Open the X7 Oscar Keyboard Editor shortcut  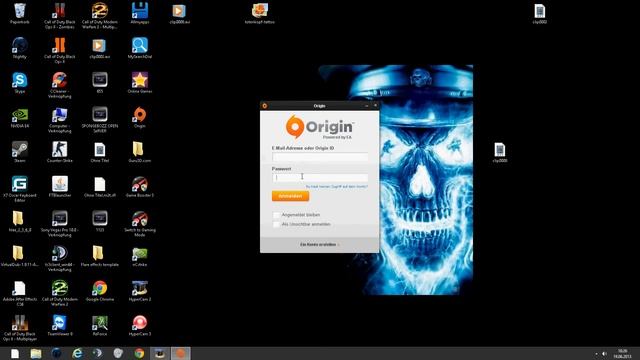pyautogui.click(x=20, y=189)
